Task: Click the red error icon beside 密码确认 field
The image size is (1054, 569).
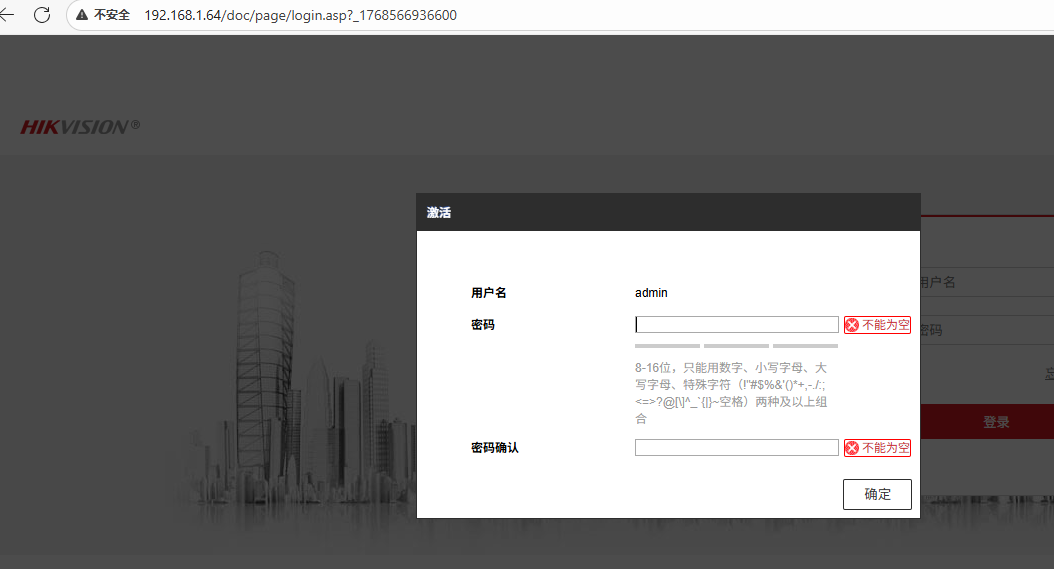Action: click(x=852, y=448)
